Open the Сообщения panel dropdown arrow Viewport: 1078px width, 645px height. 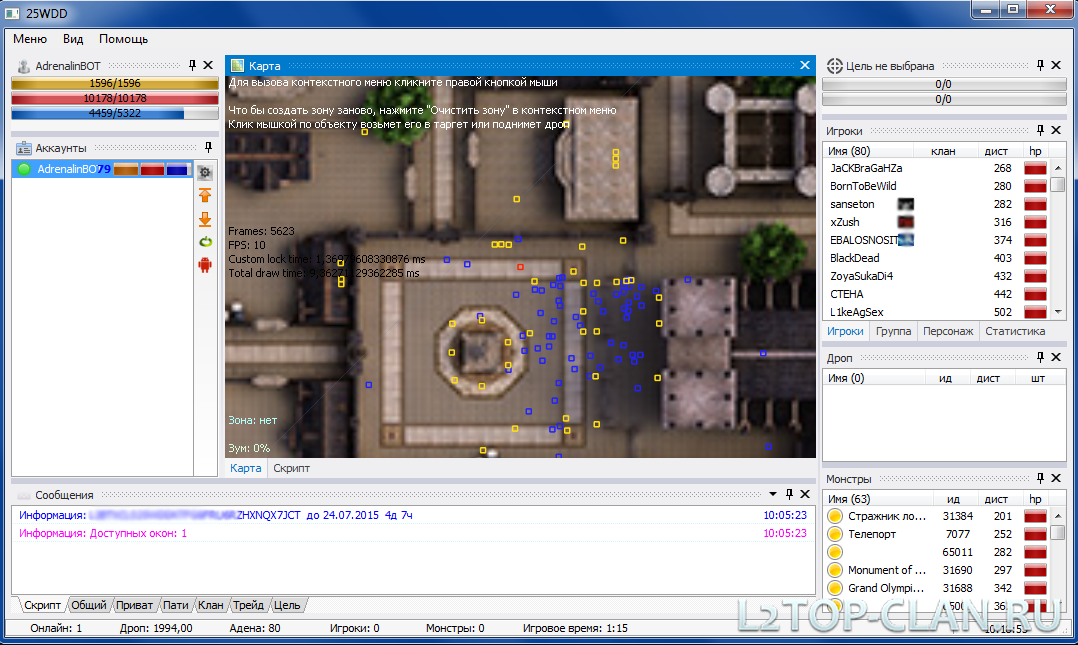click(773, 494)
